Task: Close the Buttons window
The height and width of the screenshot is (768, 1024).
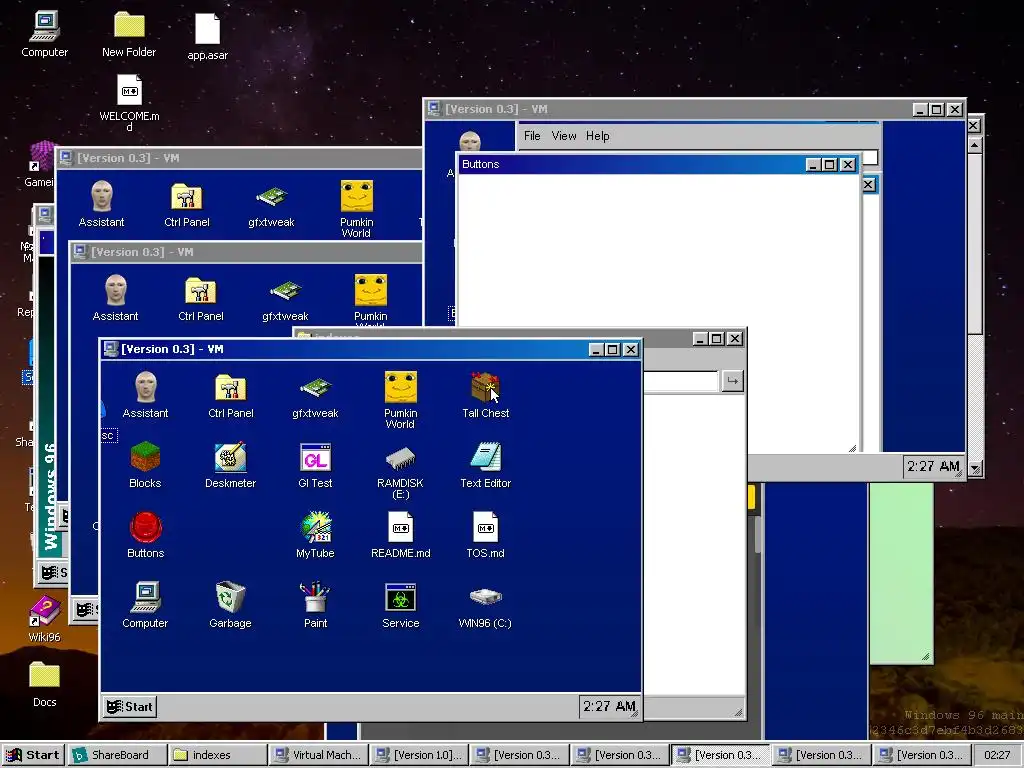Action: click(x=848, y=165)
